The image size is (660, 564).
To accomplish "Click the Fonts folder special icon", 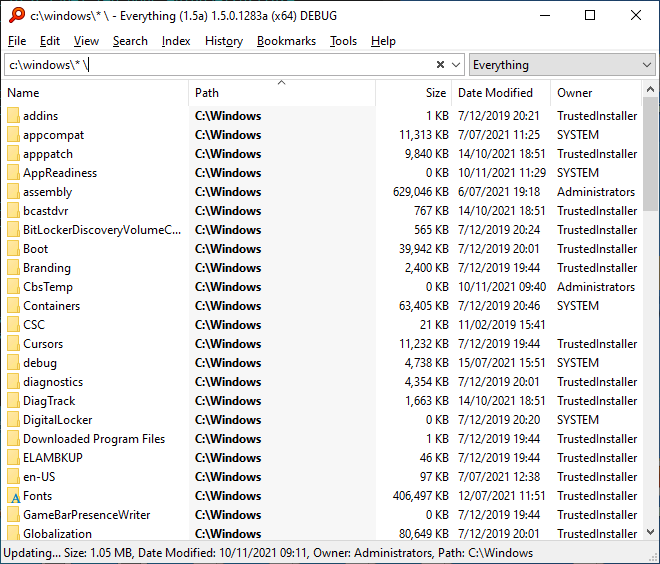I will click(13, 496).
